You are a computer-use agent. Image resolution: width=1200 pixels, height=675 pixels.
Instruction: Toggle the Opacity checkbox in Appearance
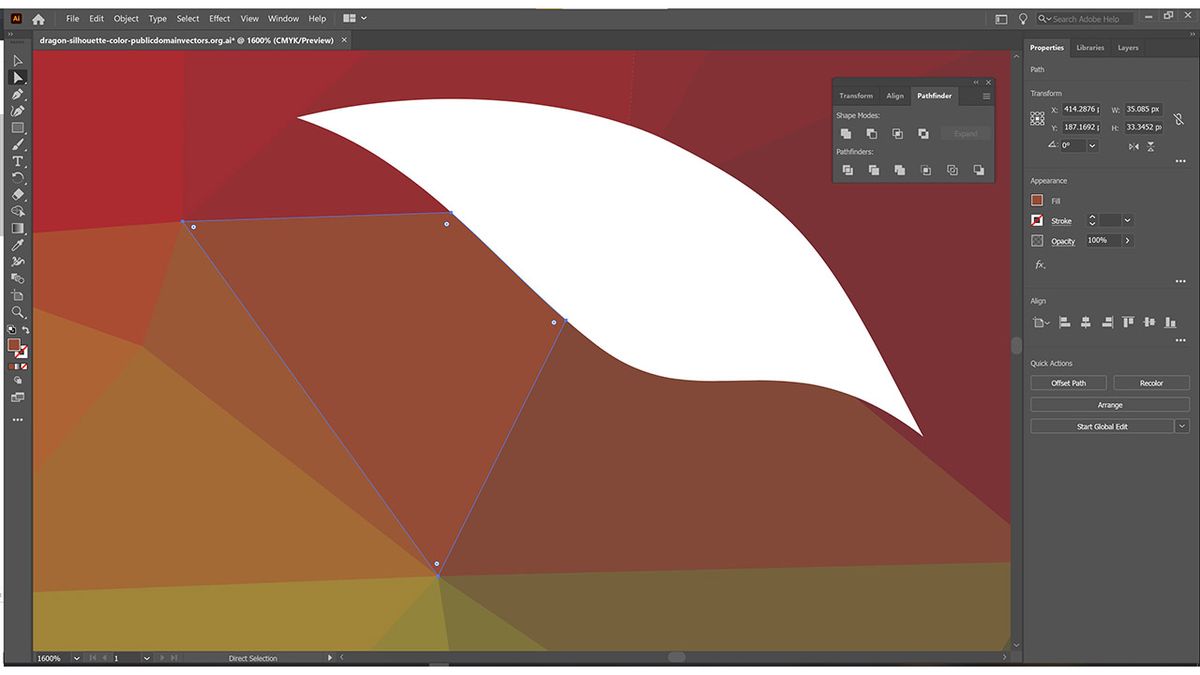[x=1037, y=240]
